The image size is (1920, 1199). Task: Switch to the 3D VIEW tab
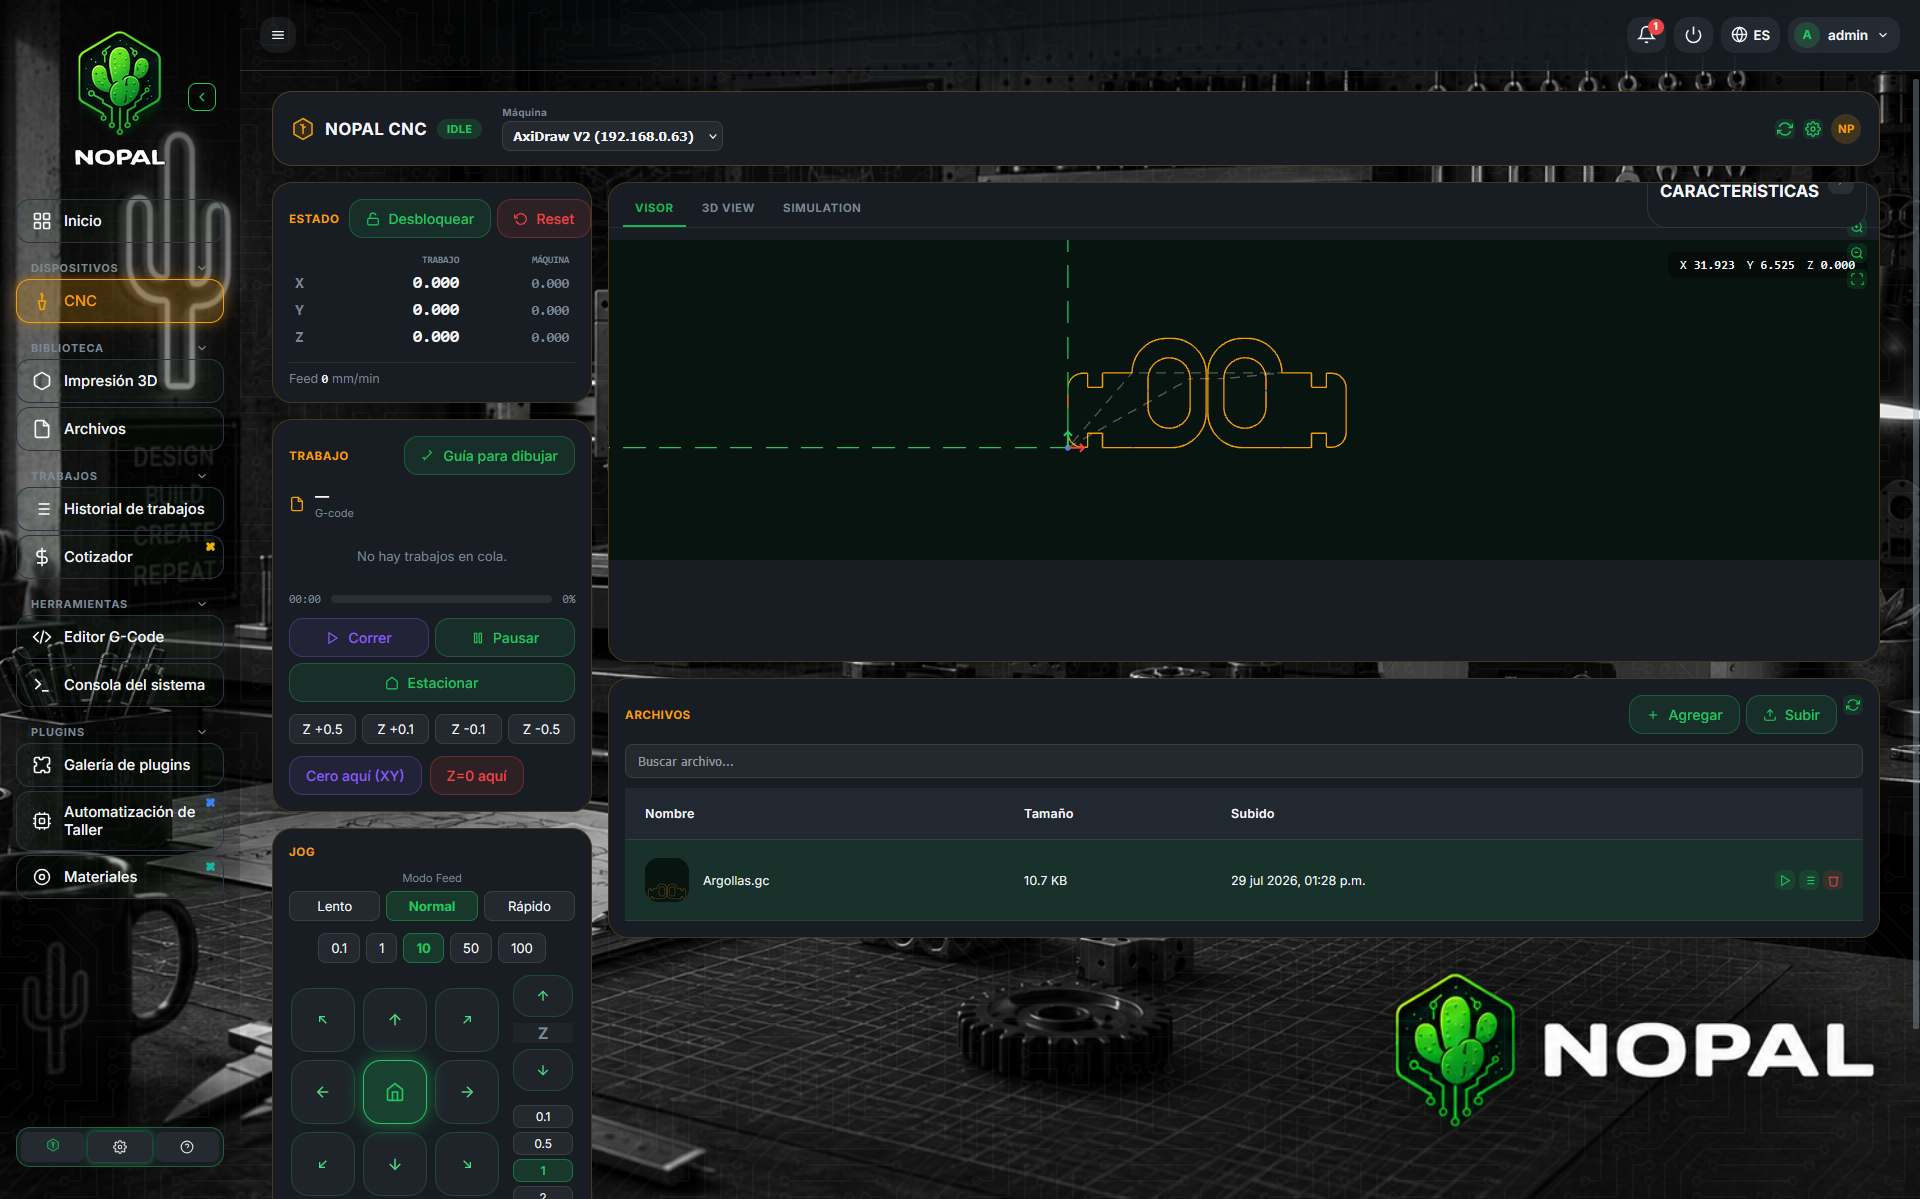pyautogui.click(x=728, y=208)
